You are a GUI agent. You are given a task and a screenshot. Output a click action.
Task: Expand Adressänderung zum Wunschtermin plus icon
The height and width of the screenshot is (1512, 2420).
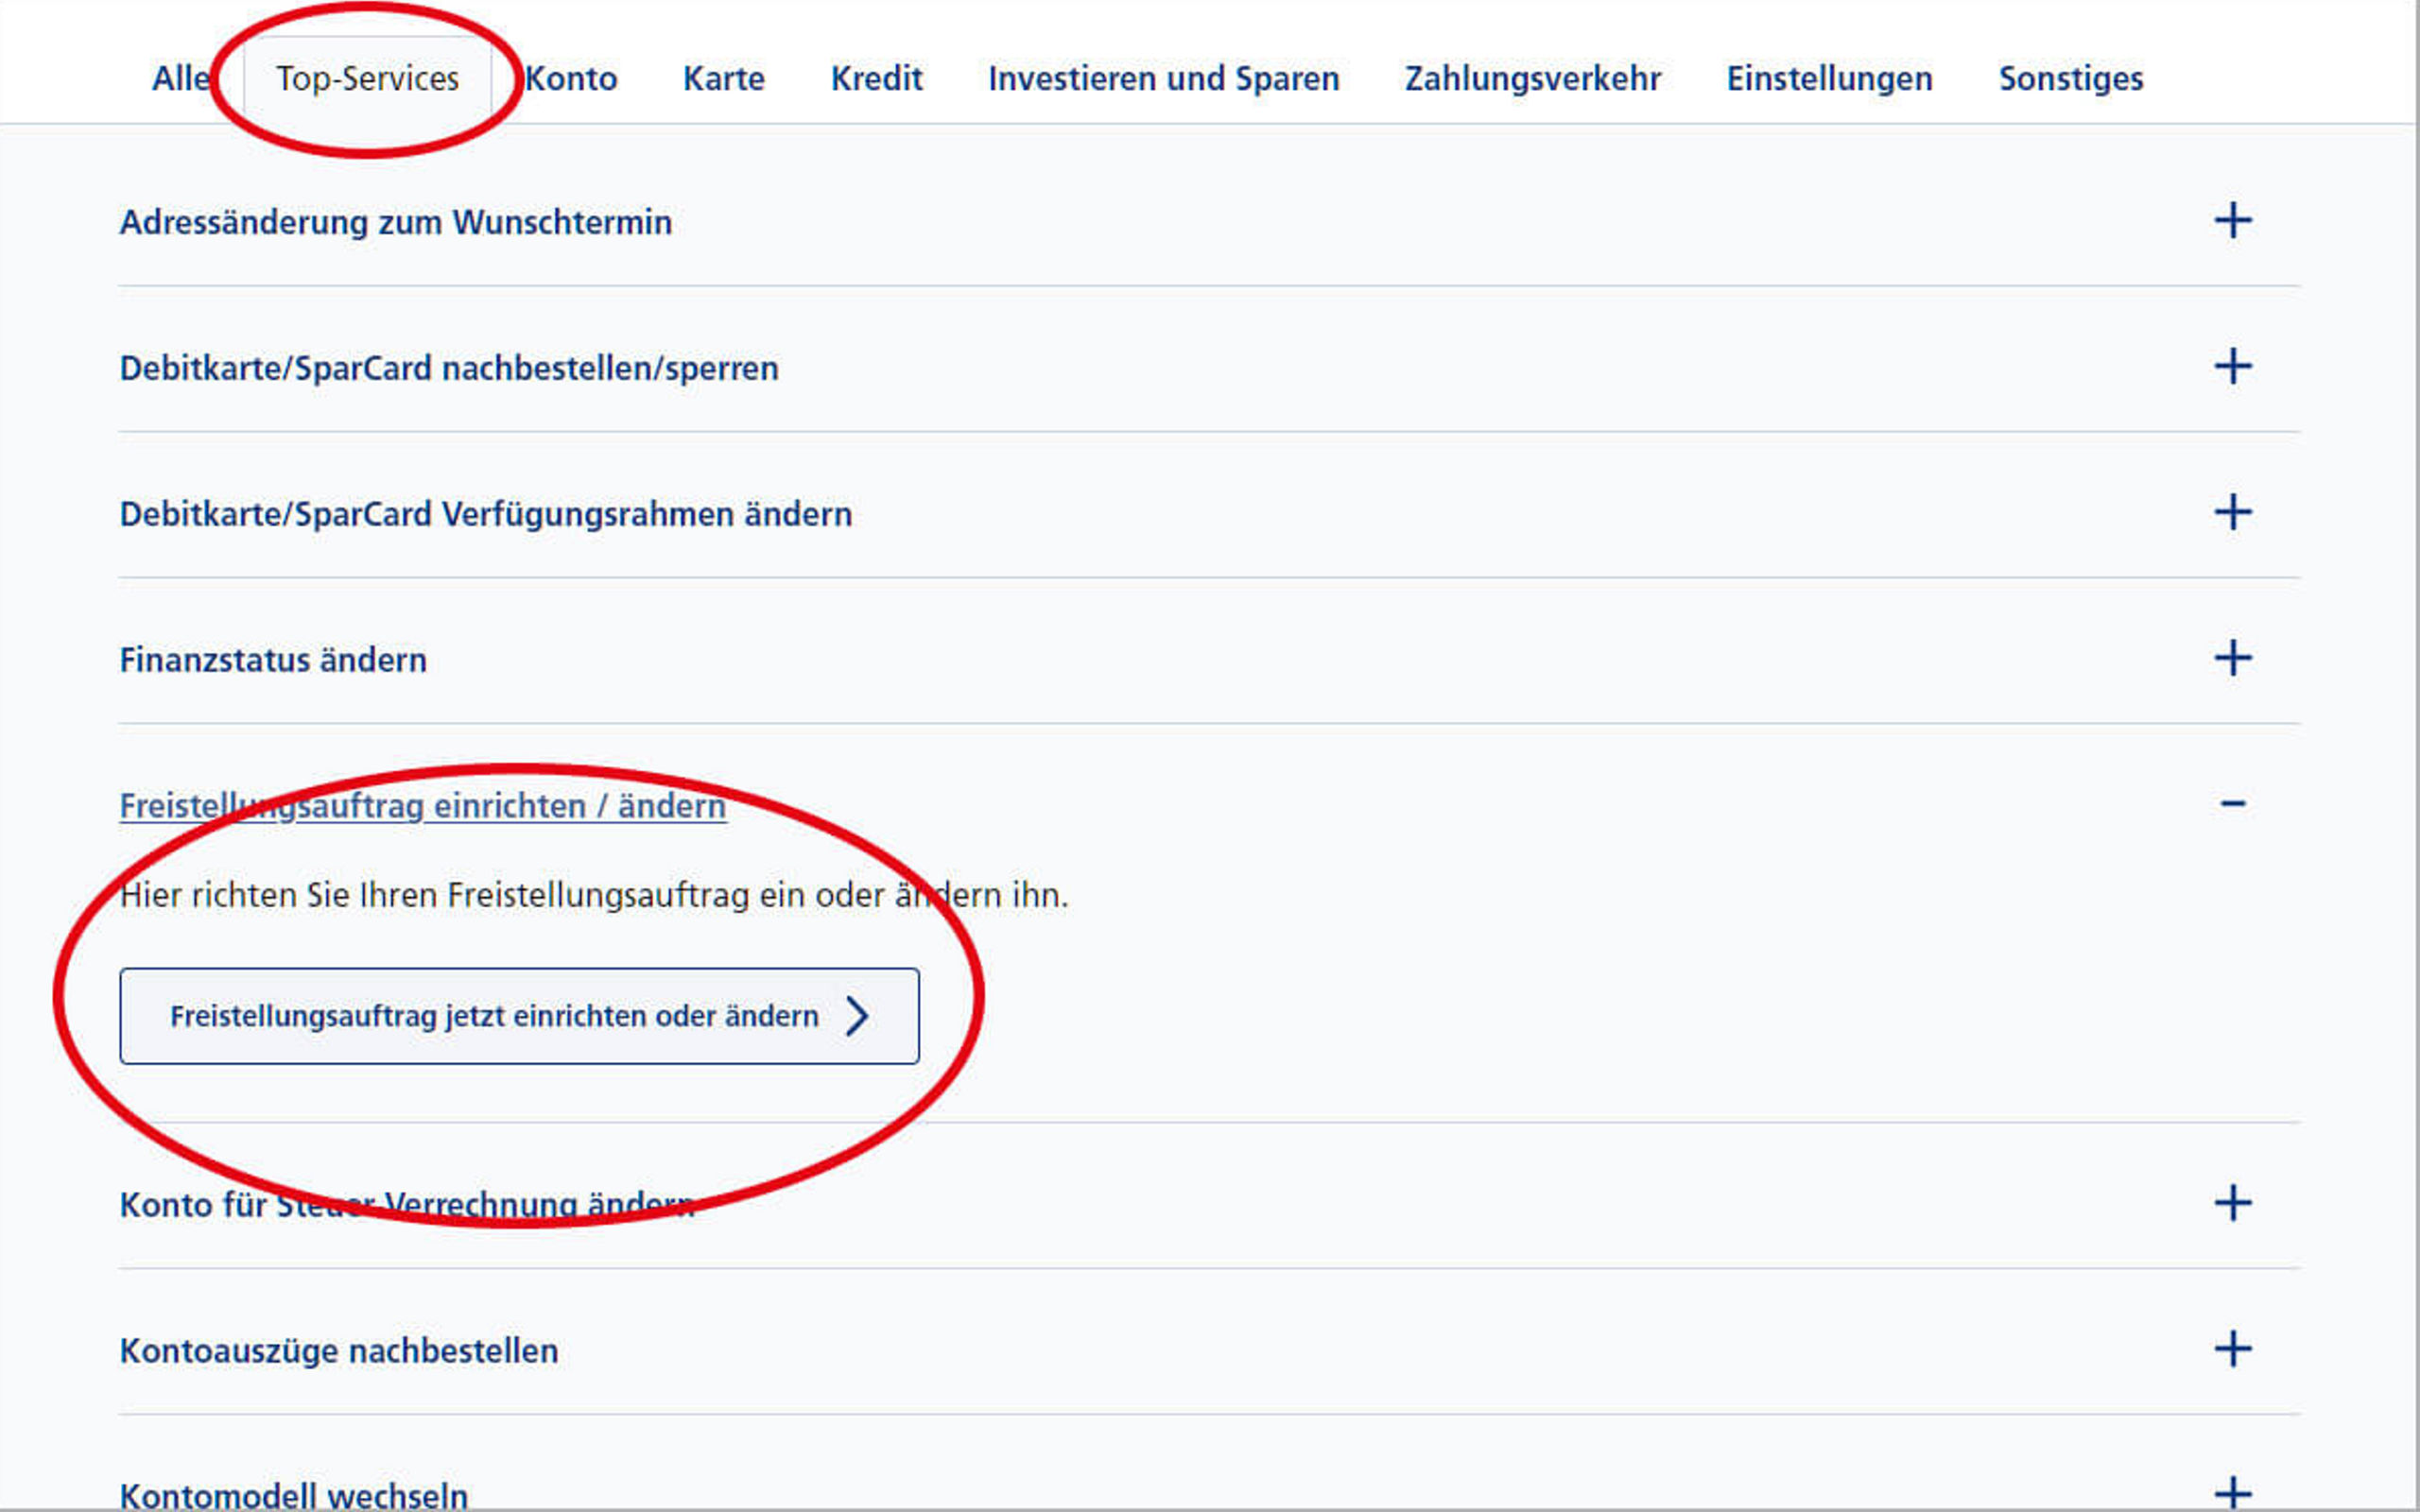point(2232,221)
